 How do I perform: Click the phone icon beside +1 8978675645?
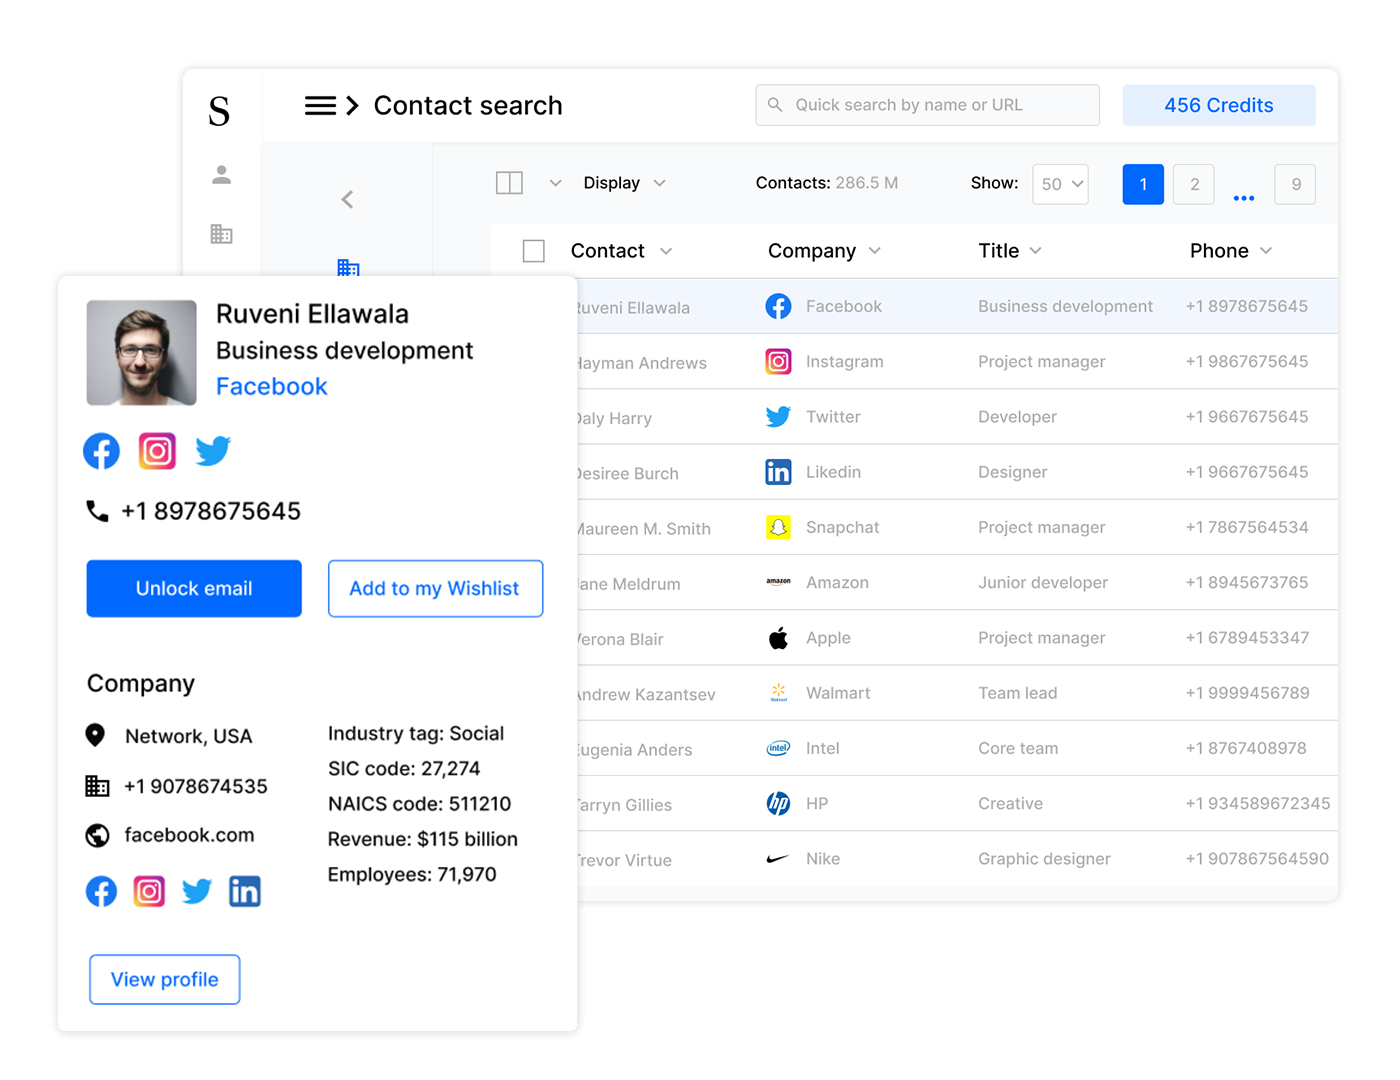pos(97,511)
